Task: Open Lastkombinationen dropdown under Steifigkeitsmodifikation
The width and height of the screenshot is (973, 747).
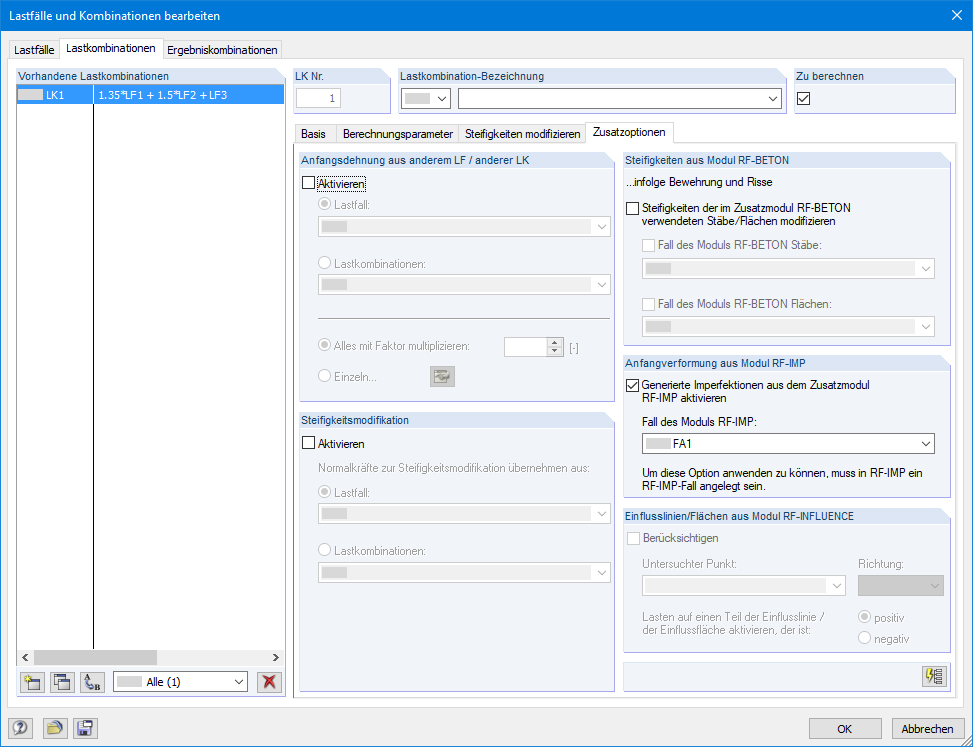Action: click(x=464, y=573)
